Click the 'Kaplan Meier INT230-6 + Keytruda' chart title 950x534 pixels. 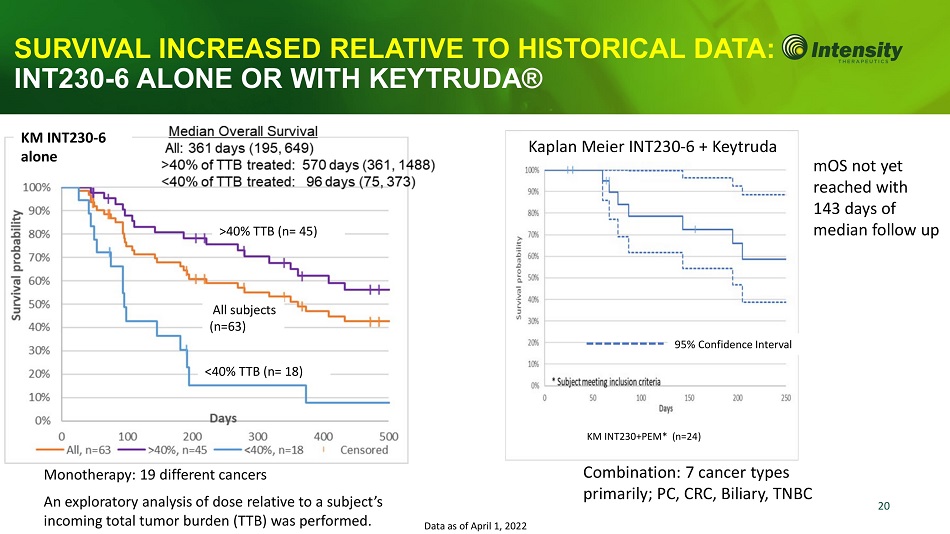651,147
